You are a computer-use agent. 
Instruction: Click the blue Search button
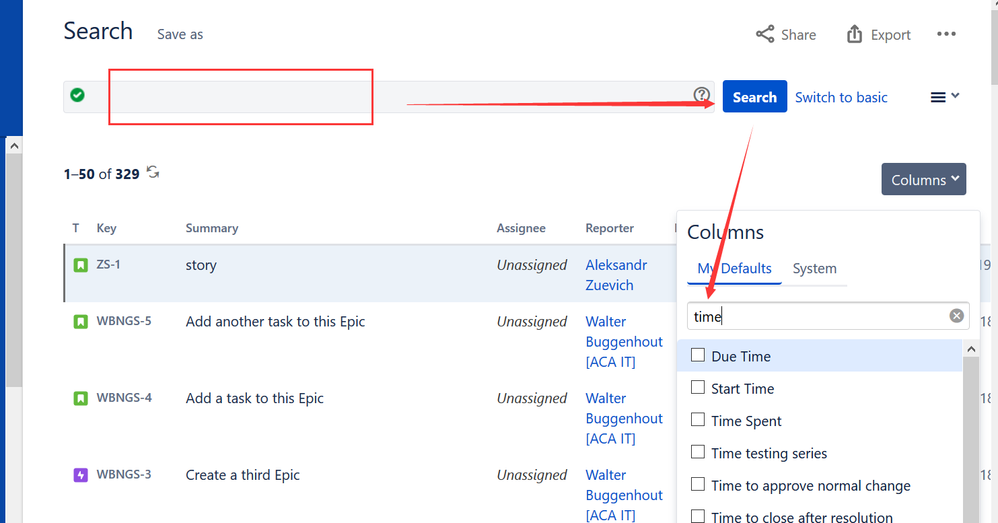point(755,97)
